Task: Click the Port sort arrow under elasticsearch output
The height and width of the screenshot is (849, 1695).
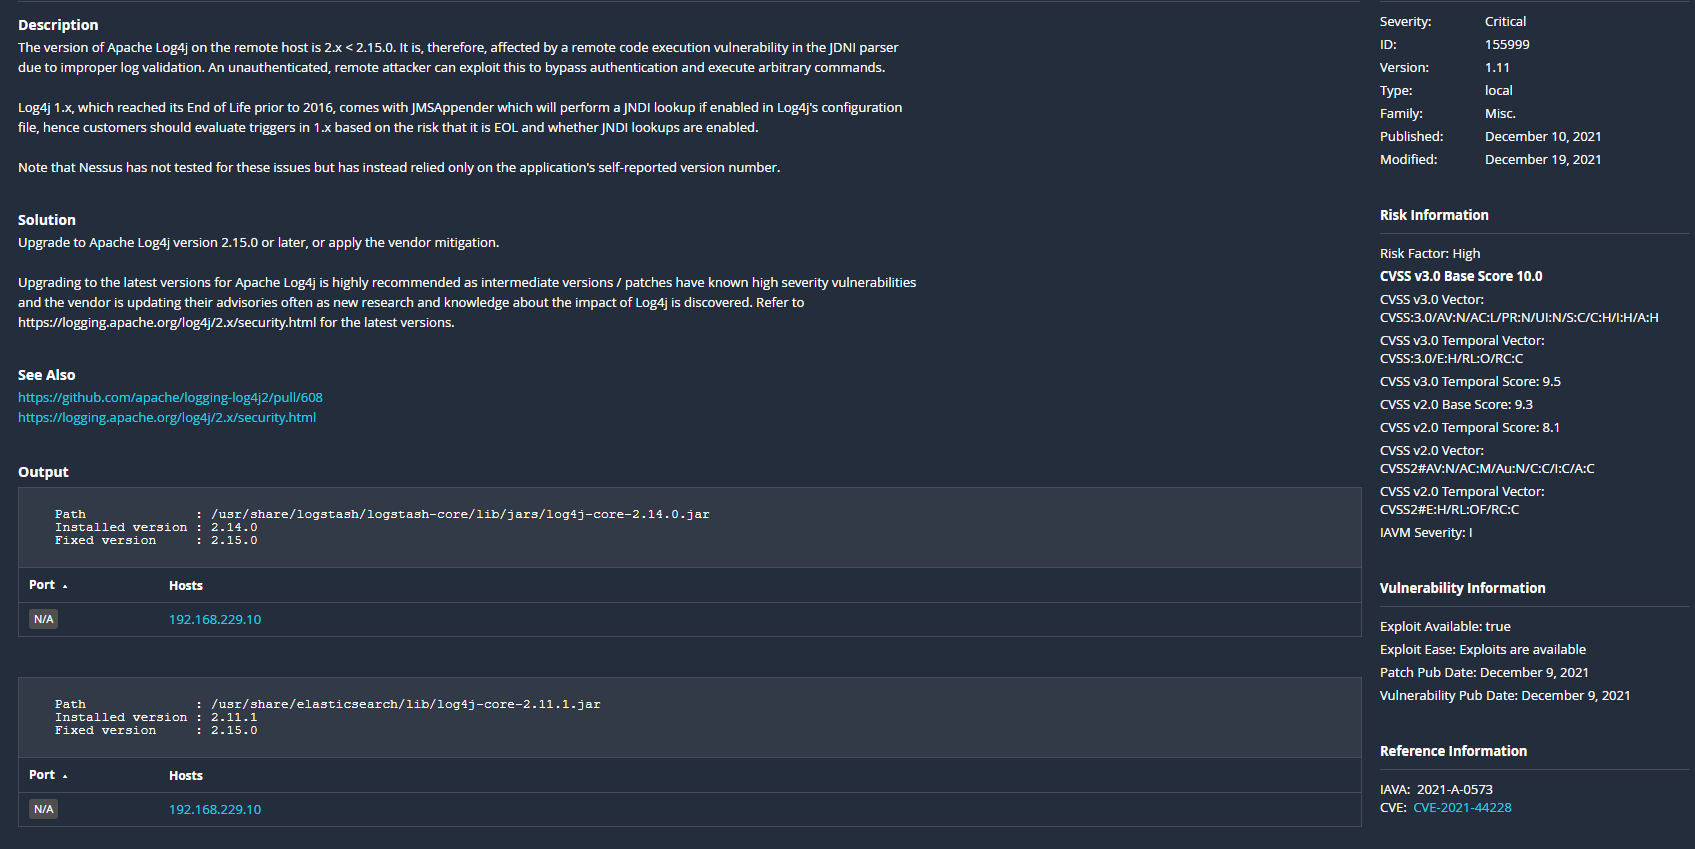Action: coord(65,776)
